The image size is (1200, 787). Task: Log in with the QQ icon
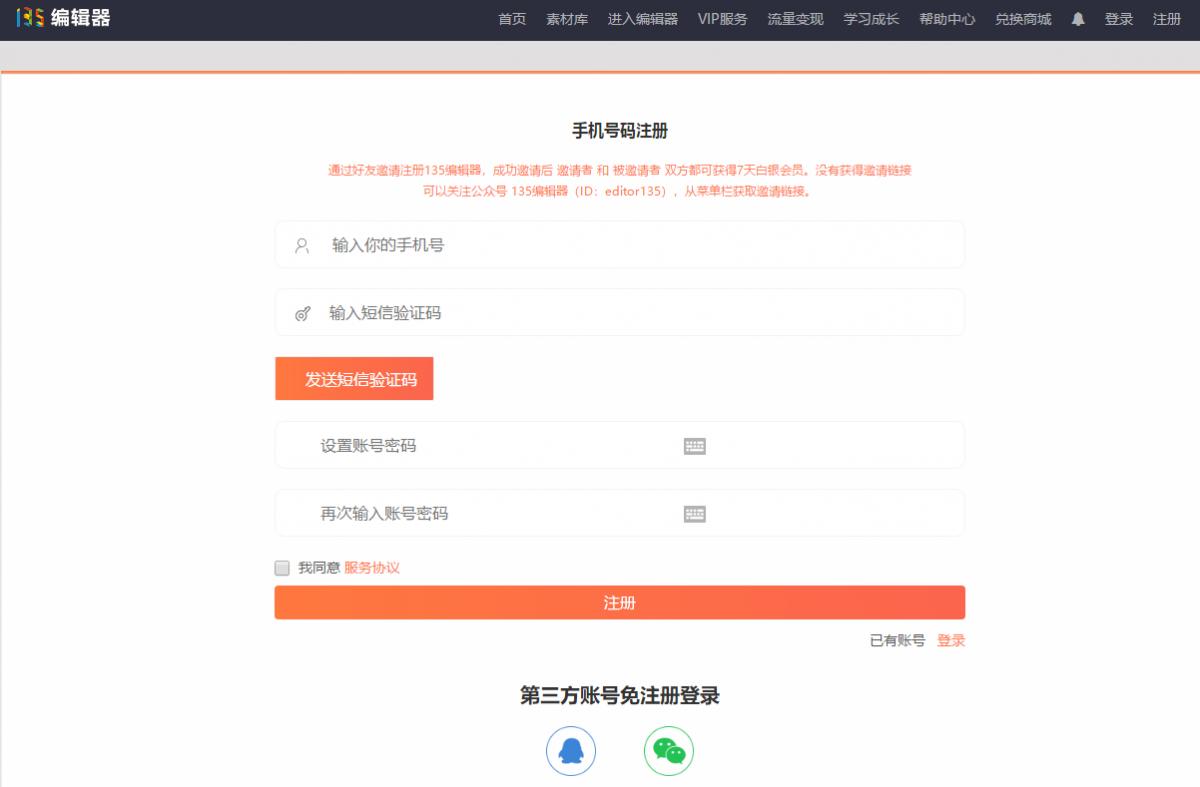pos(571,751)
